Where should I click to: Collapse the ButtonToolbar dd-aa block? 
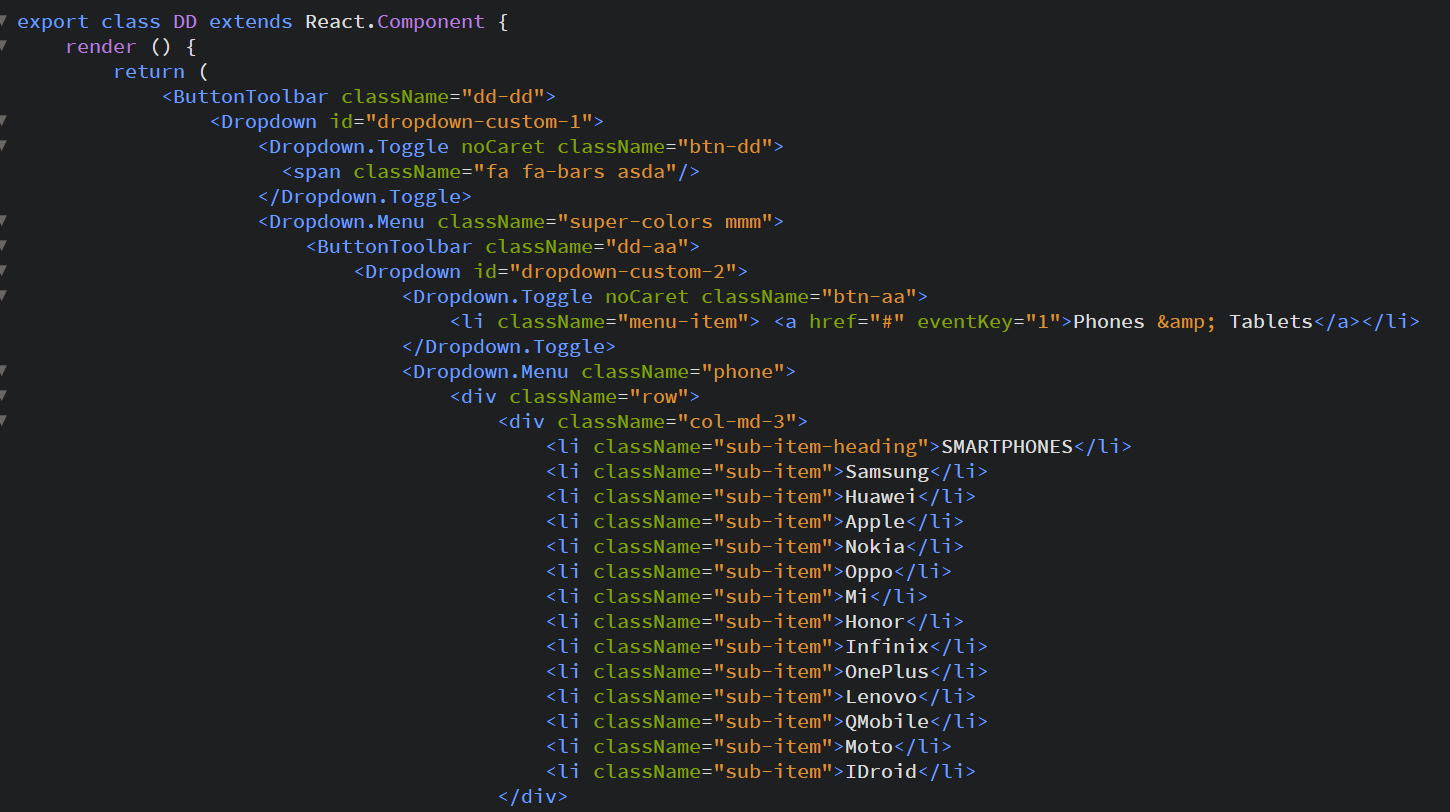tap(6, 245)
